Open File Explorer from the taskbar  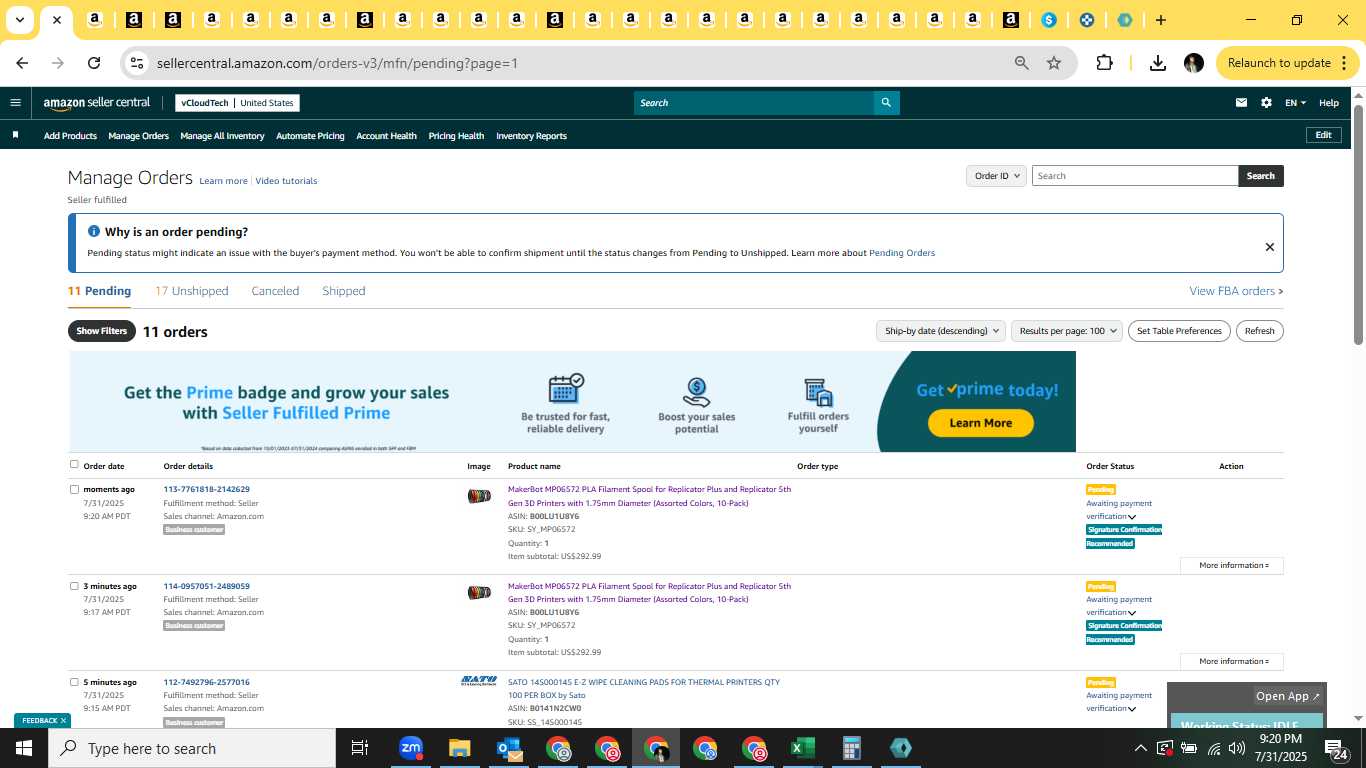click(459, 748)
